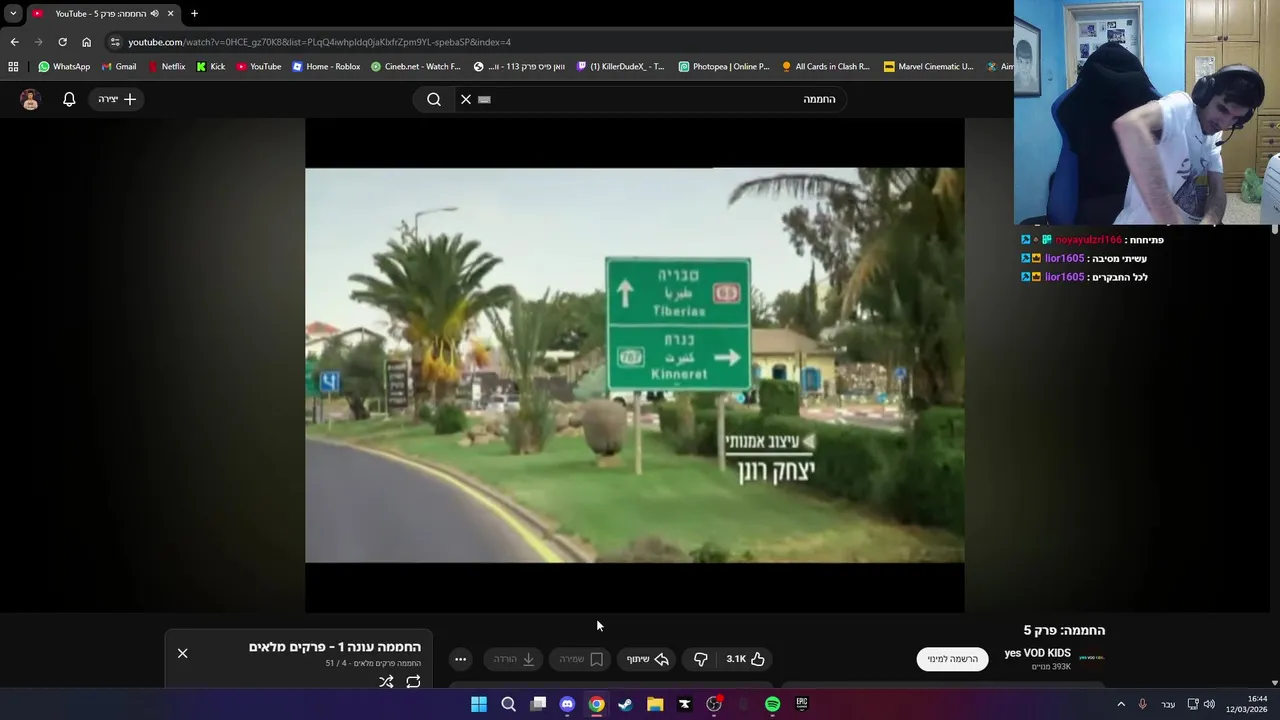Click the microphone icon in system tray
The width and height of the screenshot is (1280, 720).
pyautogui.click(x=1142, y=704)
